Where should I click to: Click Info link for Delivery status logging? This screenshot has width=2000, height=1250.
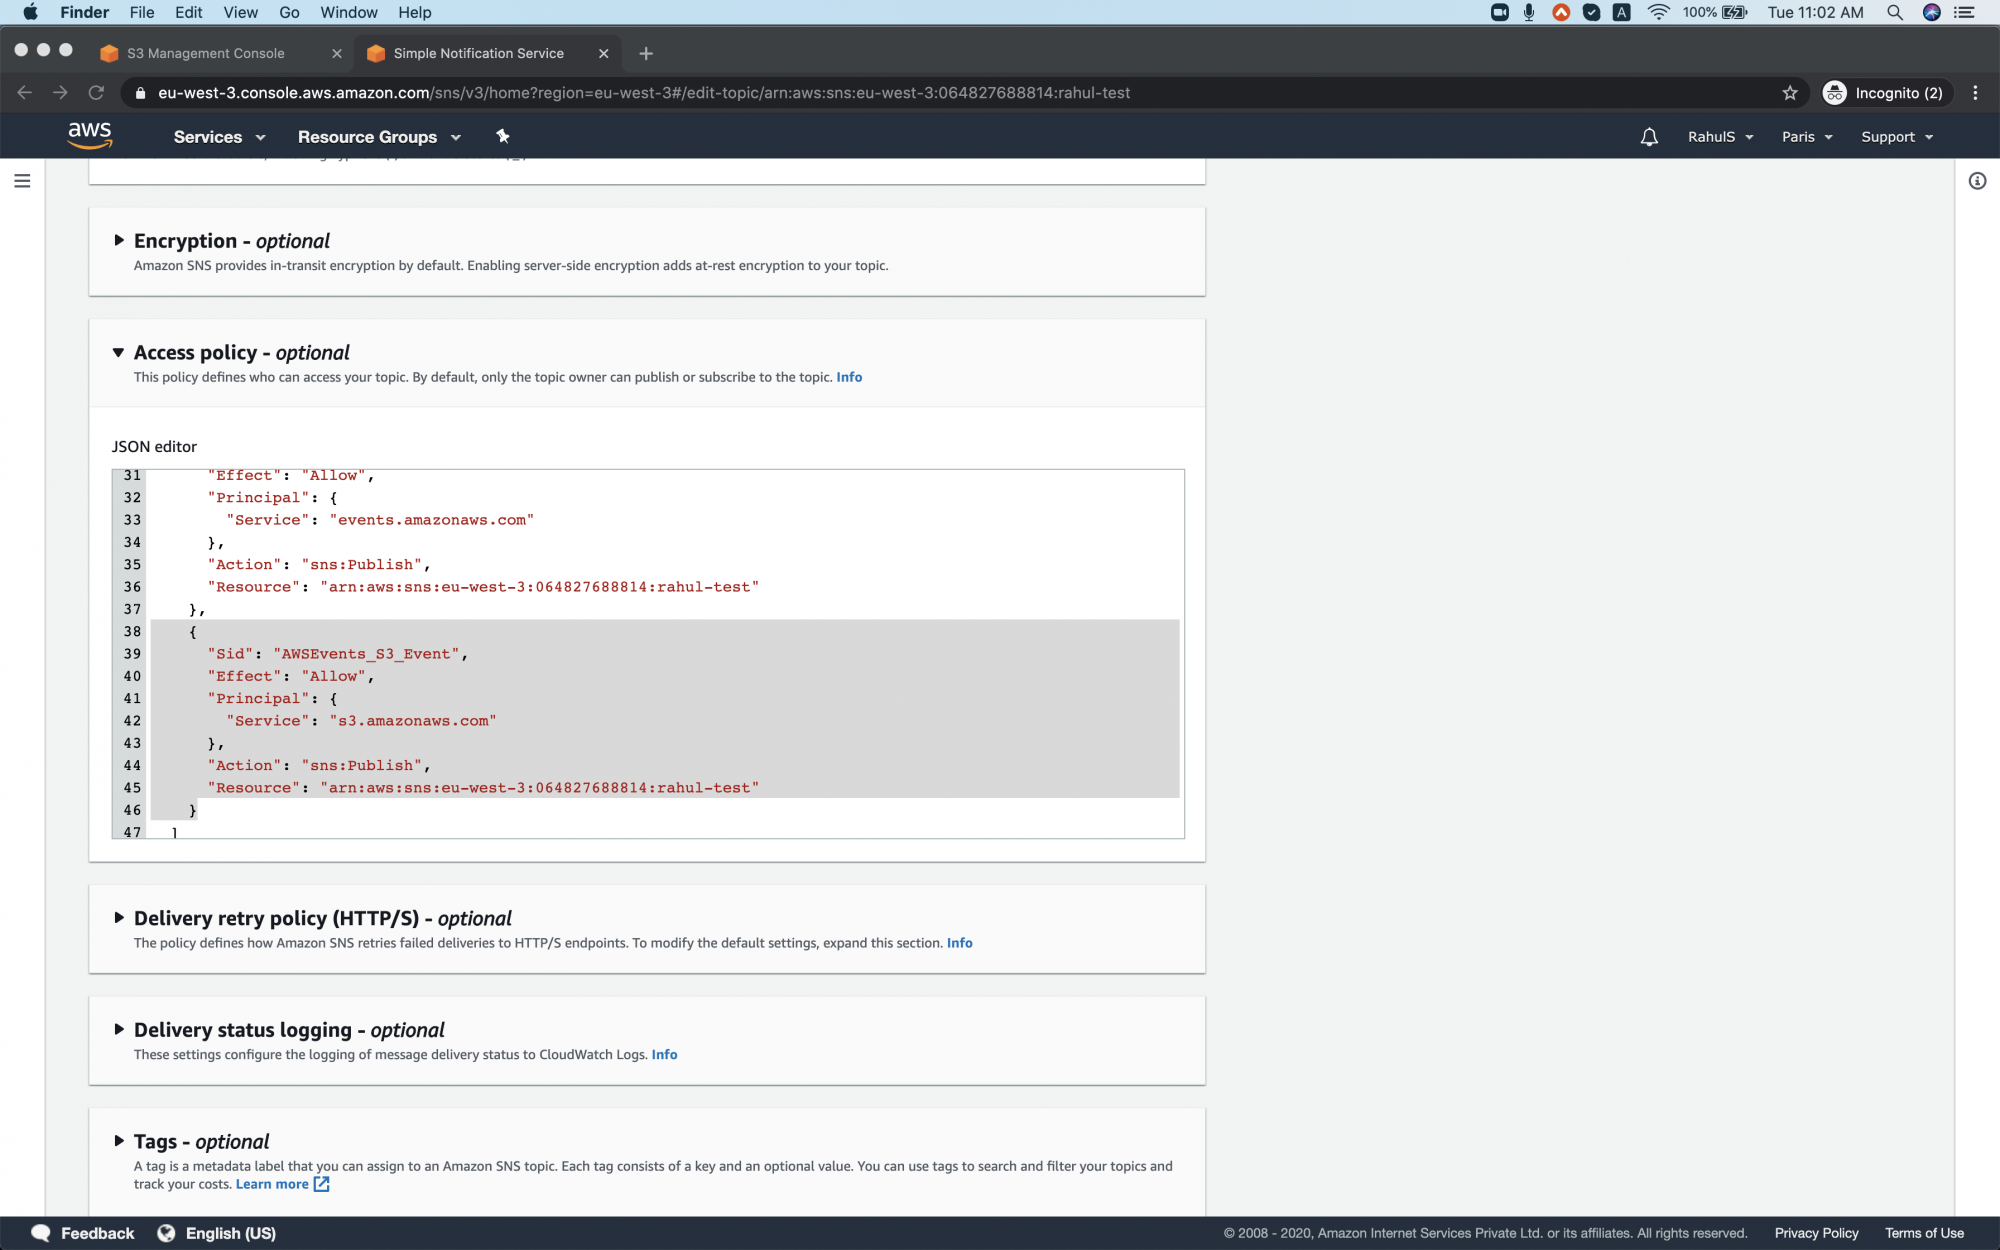click(x=664, y=1054)
